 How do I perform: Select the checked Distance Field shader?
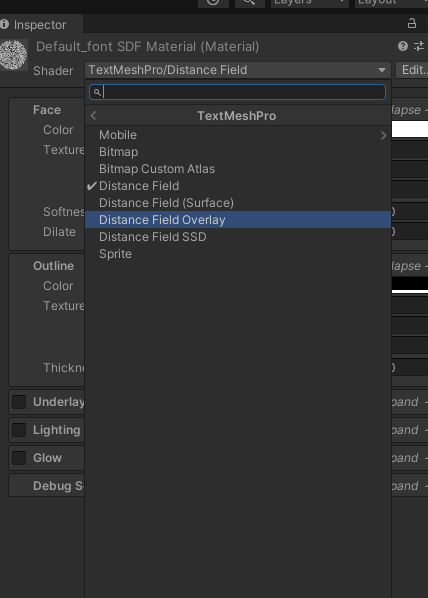point(238,186)
